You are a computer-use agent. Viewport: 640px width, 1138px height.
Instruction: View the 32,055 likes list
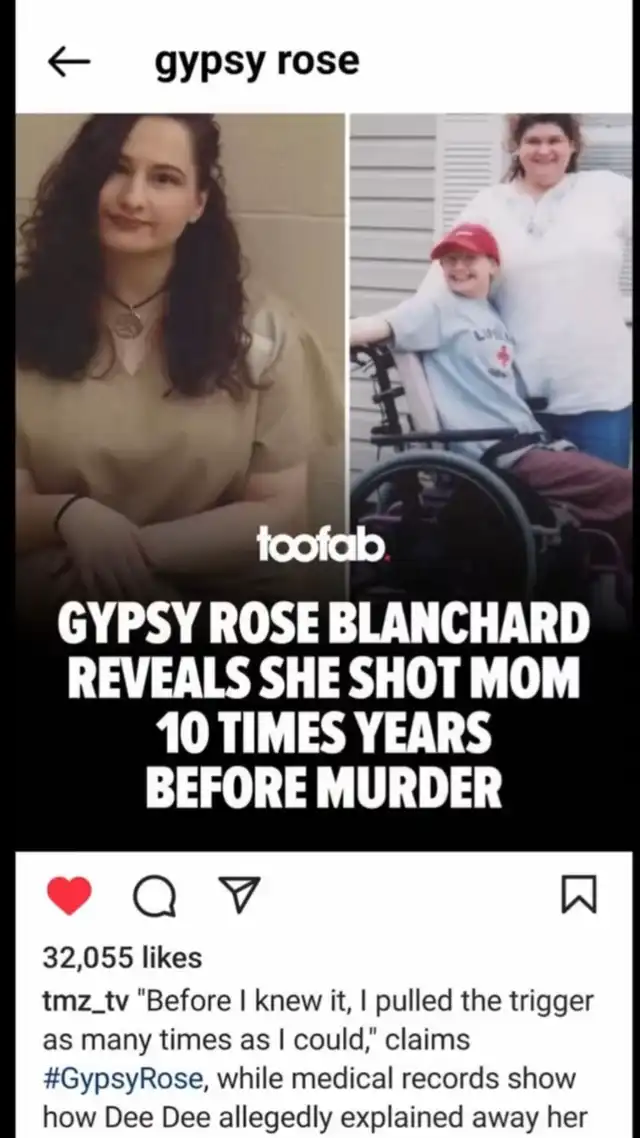tap(122, 958)
